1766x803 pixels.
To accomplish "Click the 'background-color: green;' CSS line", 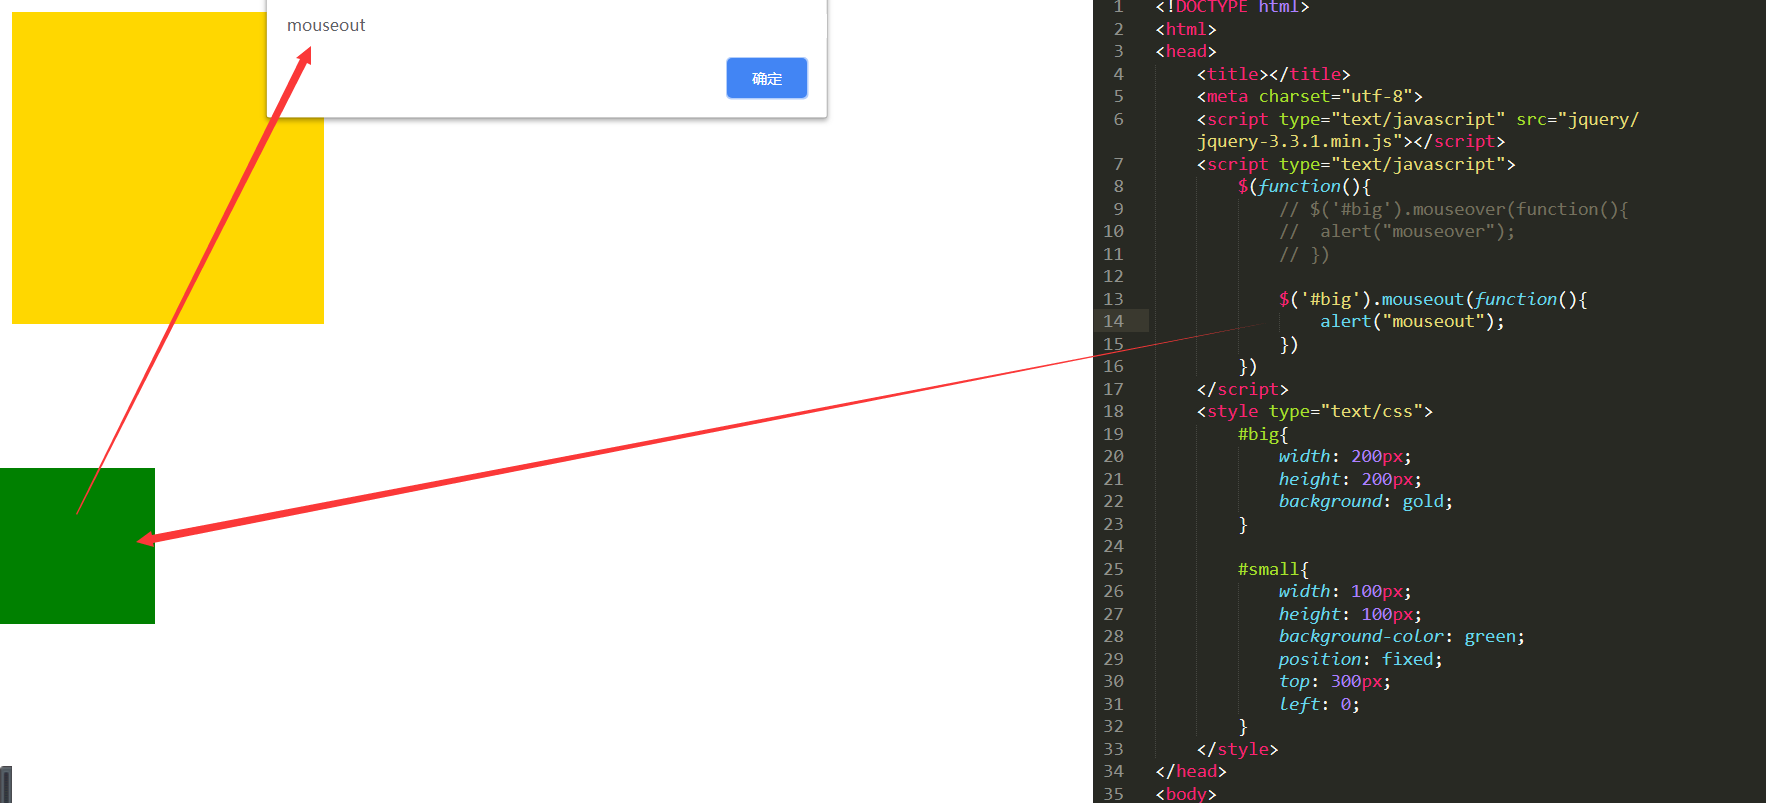I will pyautogui.click(x=1401, y=636).
